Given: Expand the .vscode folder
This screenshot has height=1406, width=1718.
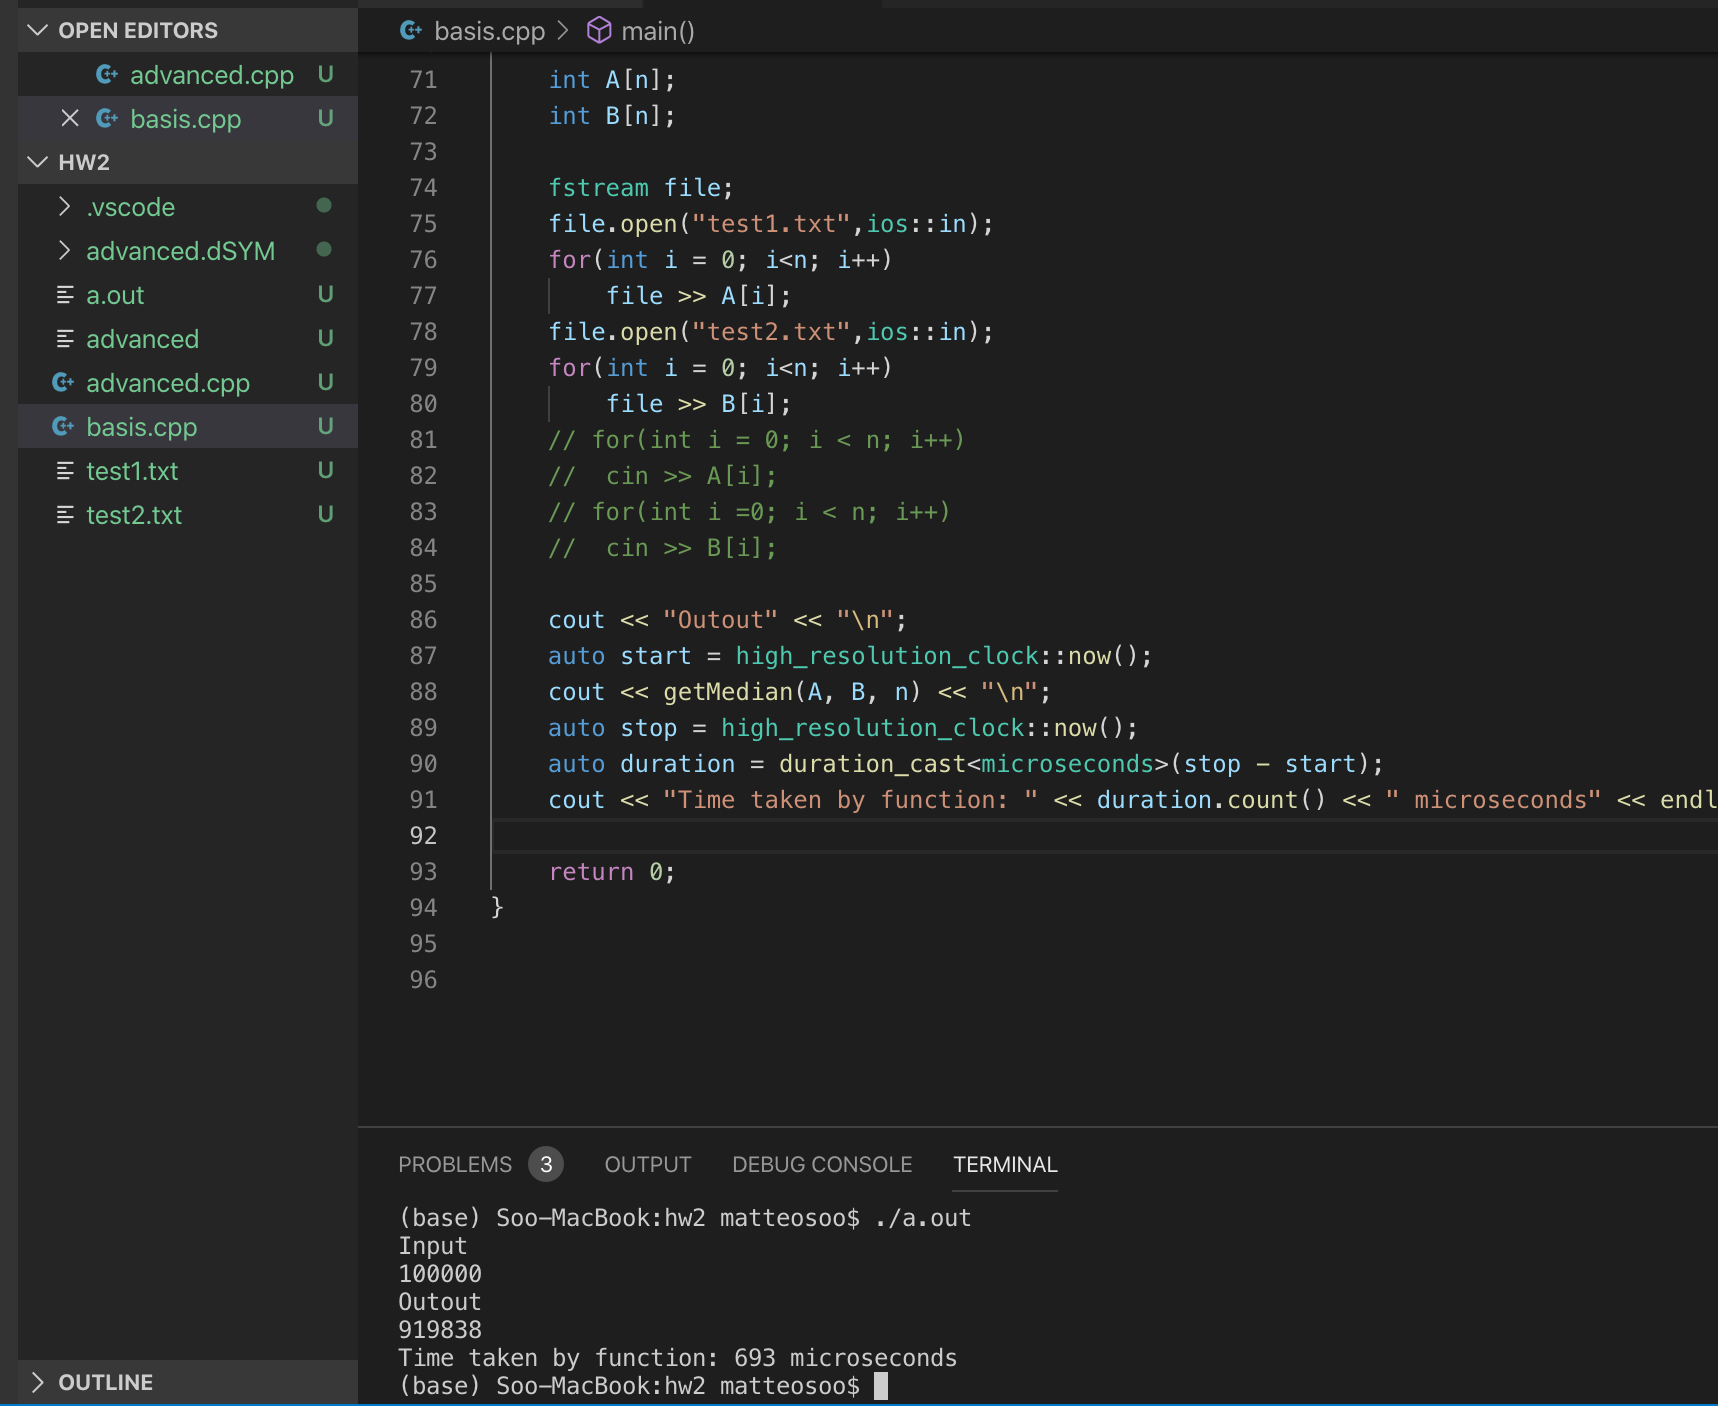Looking at the screenshot, I should 65,207.
